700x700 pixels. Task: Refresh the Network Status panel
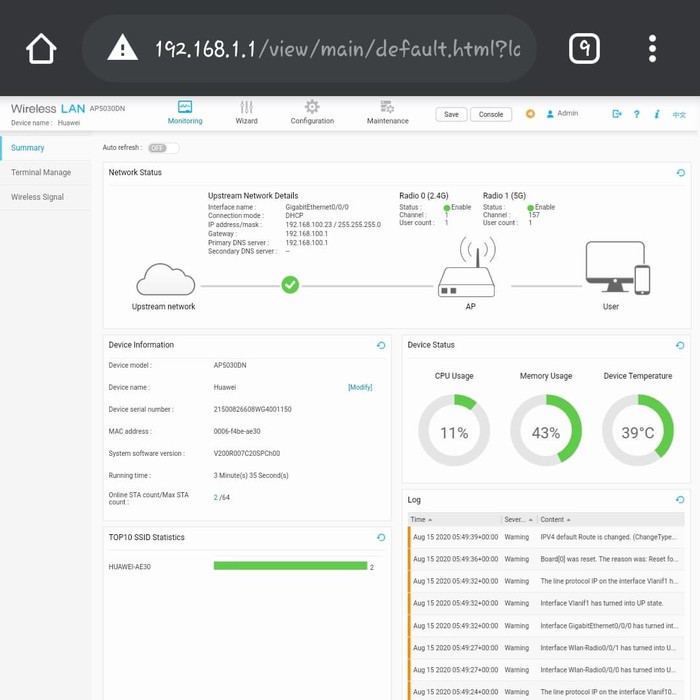pos(681,173)
